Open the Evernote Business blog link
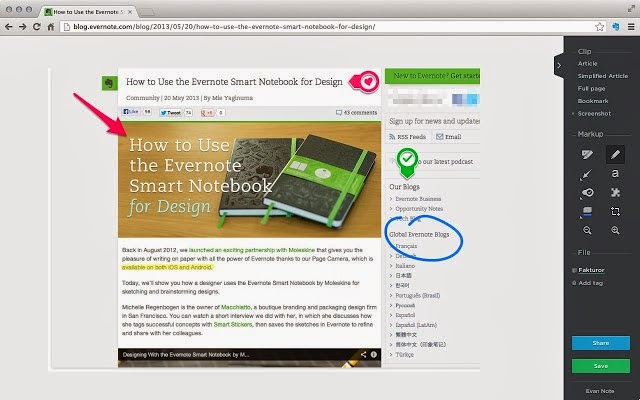The image size is (640, 400). [x=418, y=199]
